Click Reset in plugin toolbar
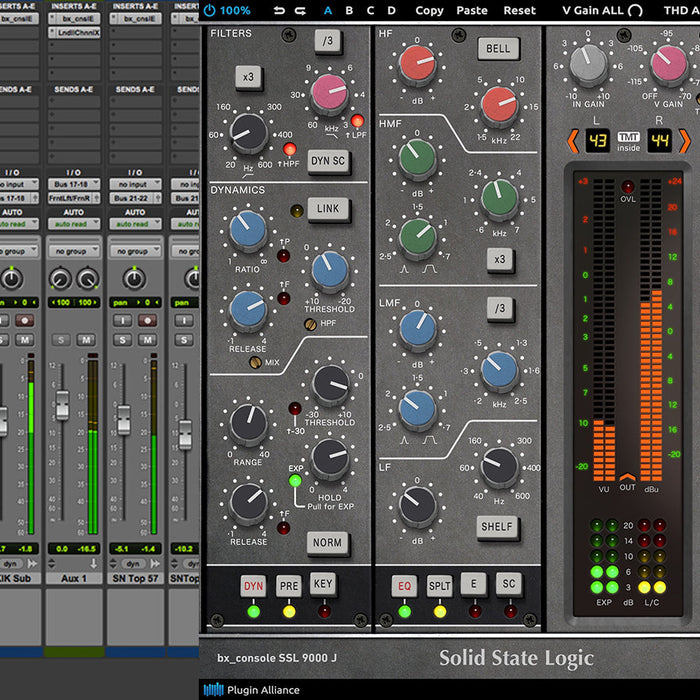This screenshot has width=700, height=700. tap(519, 10)
